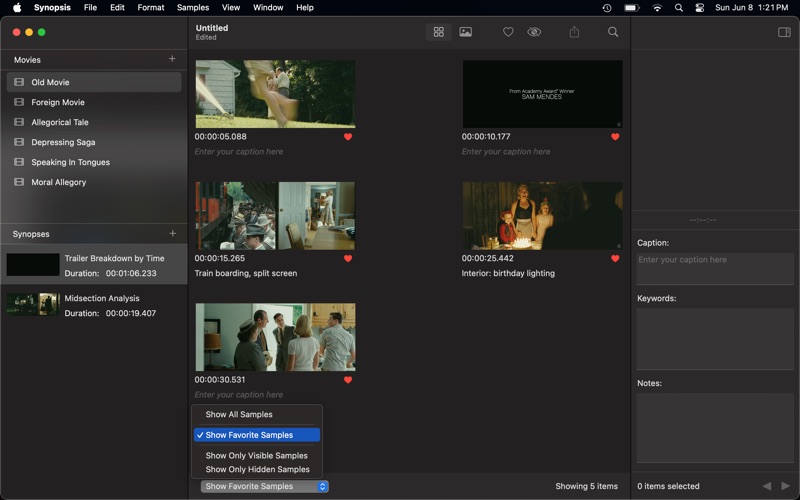Image resolution: width=800 pixels, height=500 pixels.
Task: Open the Show Favorite Samples popup button
Action: click(x=264, y=486)
